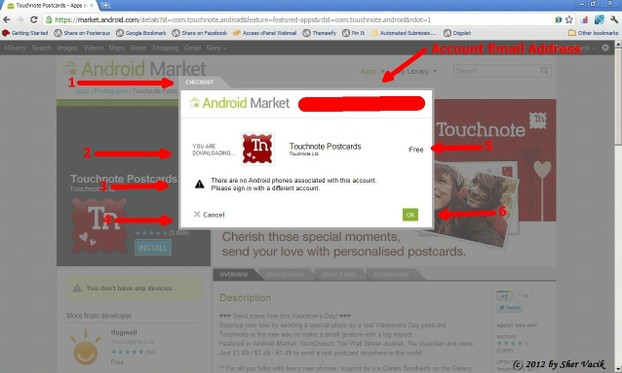Reload the page with refresh icon
Screen dimensions: 622x373
34,20
